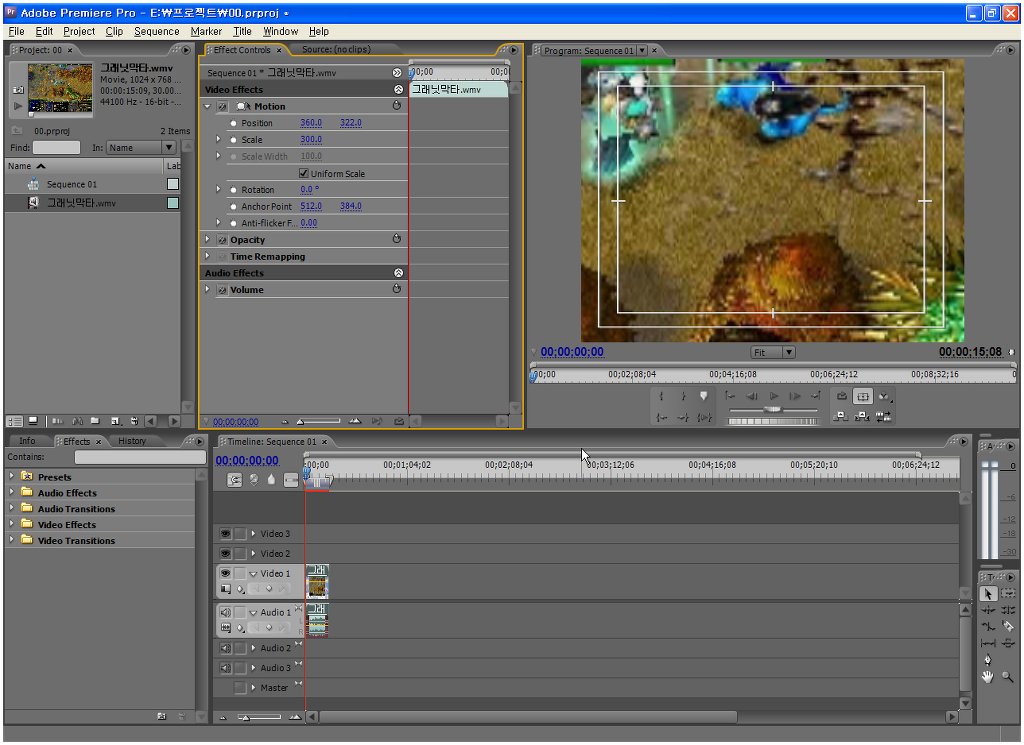
Task: Toggle Safe Margins button in Program monitor
Action: click(863, 396)
